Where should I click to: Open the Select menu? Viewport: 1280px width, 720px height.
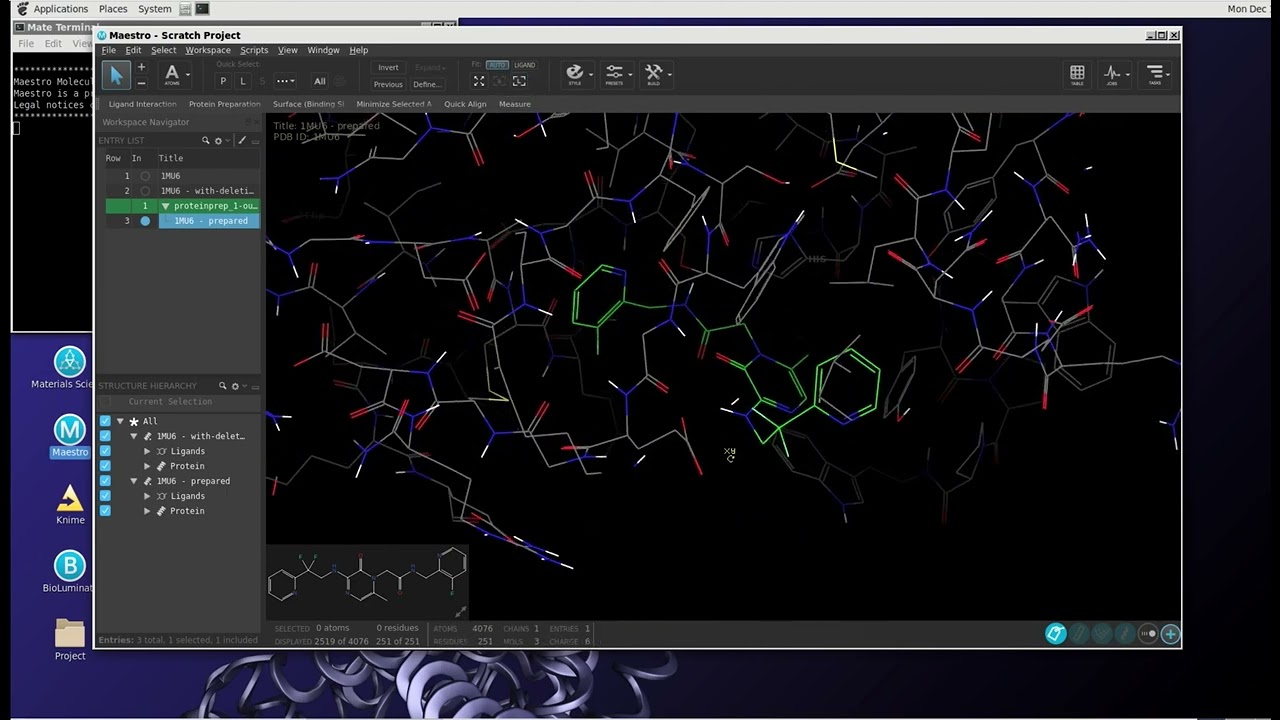(163, 50)
